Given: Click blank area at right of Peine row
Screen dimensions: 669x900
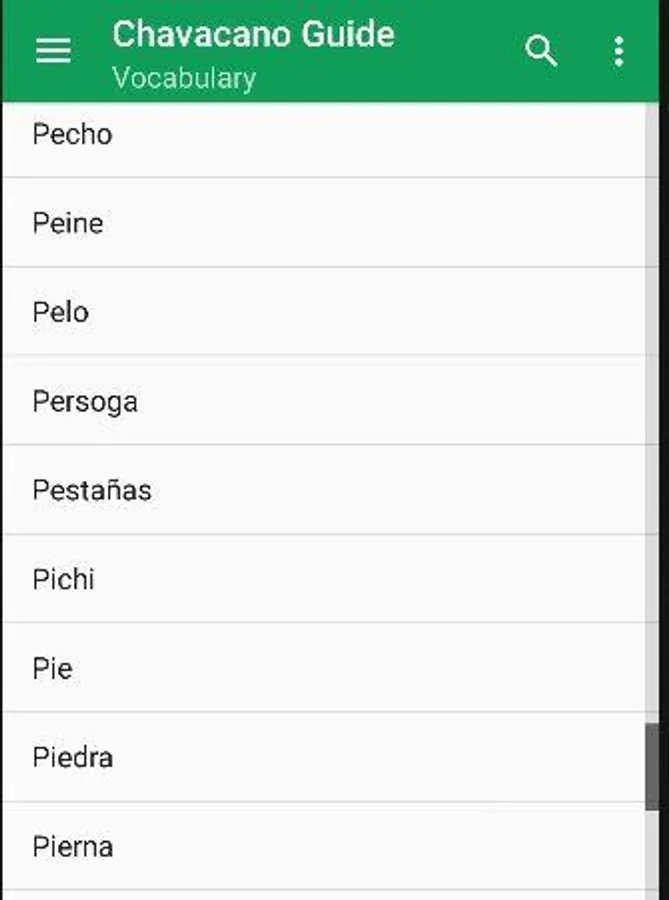Looking at the screenshot, I should (x=450, y=222).
